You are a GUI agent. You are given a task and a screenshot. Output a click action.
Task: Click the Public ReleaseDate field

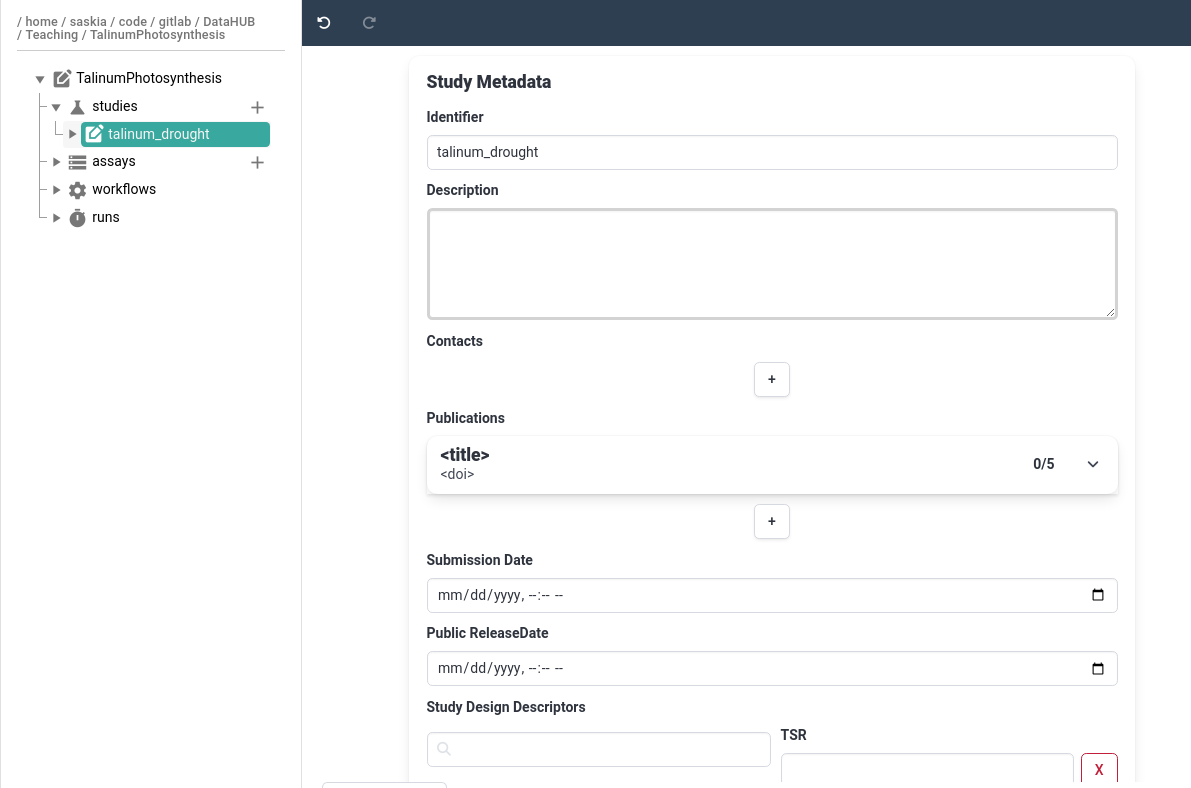[x=772, y=669]
